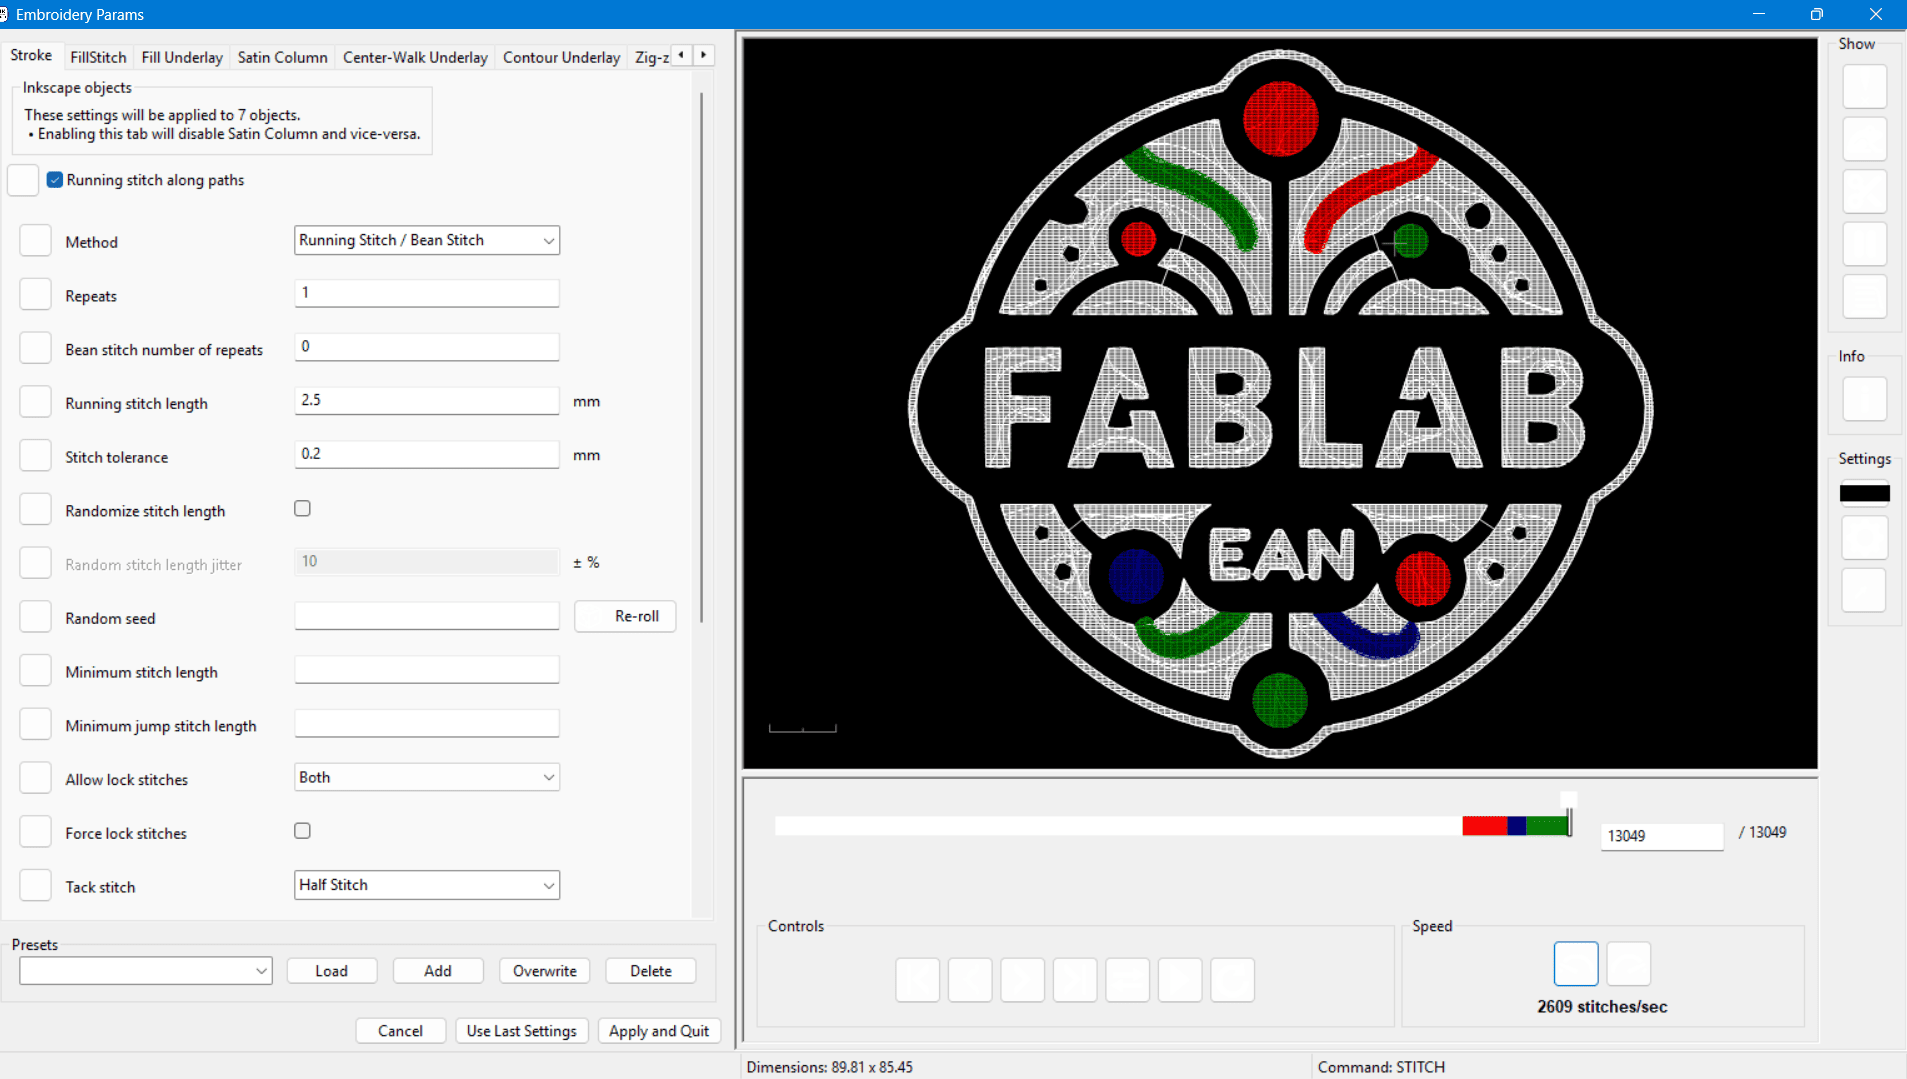Expand the Presets combo box
The width and height of the screenshot is (1907, 1079).
(x=146, y=970)
